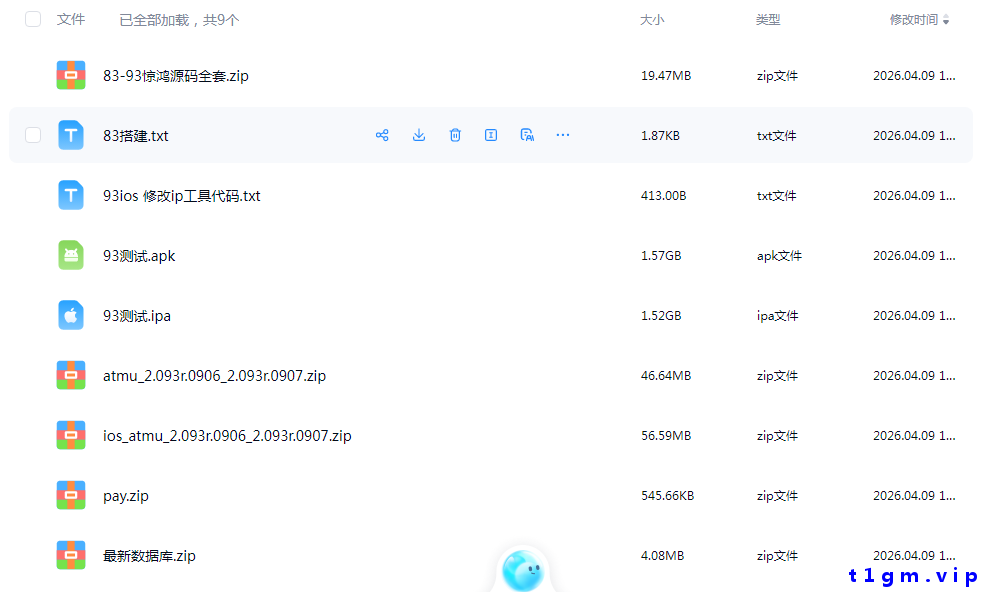The image size is (982, 592).
Task: Click the 类型 column header
Action: [769, 19]
